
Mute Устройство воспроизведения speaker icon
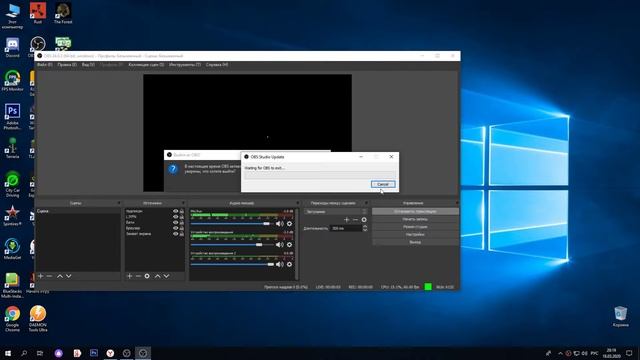pyautogui.click(x=280, y=244)
